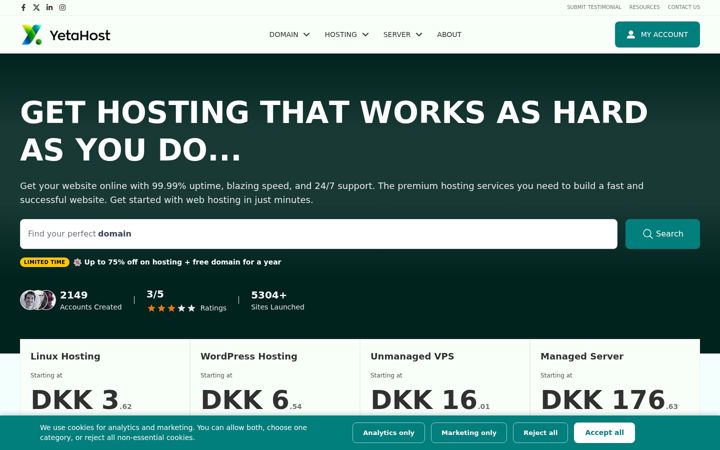Viewport: 720px width, 450px height.
Task: Choose Analytics only cookies
Action: [388, 433]
